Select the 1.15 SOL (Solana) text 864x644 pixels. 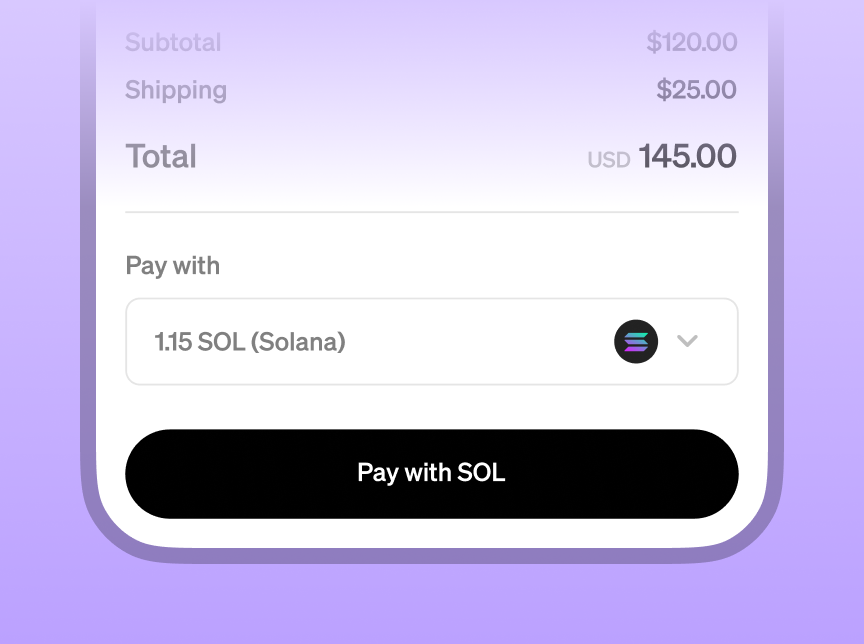pyautogui.click(x=250, y=342)
